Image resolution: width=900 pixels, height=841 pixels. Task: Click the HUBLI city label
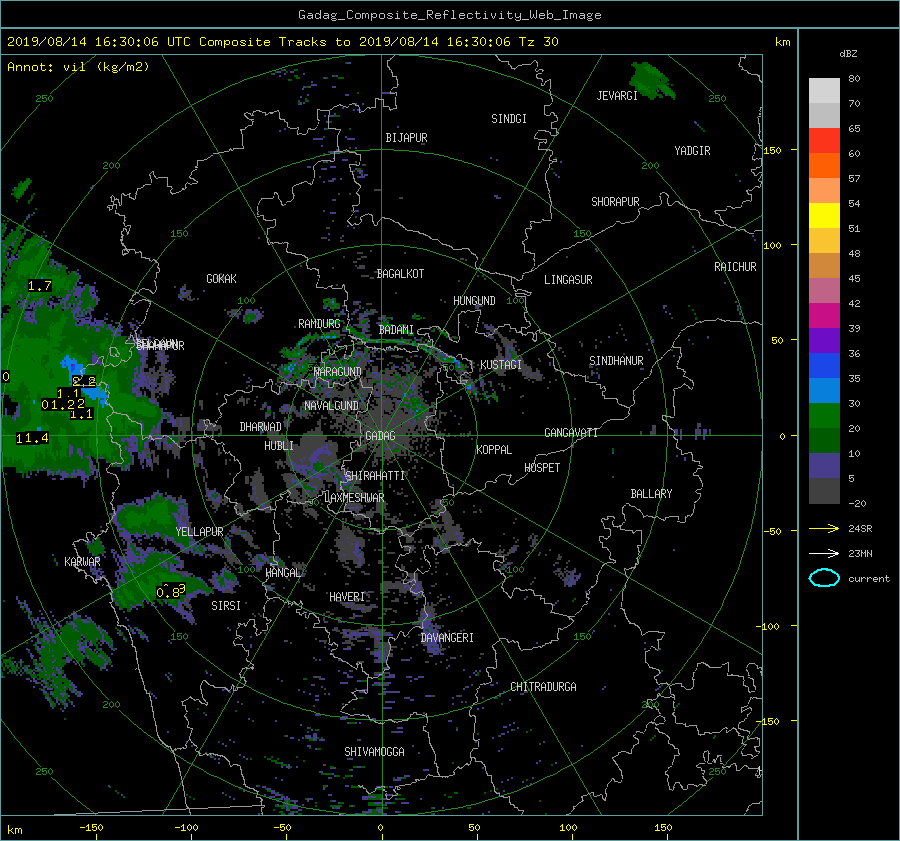[279, 446]
